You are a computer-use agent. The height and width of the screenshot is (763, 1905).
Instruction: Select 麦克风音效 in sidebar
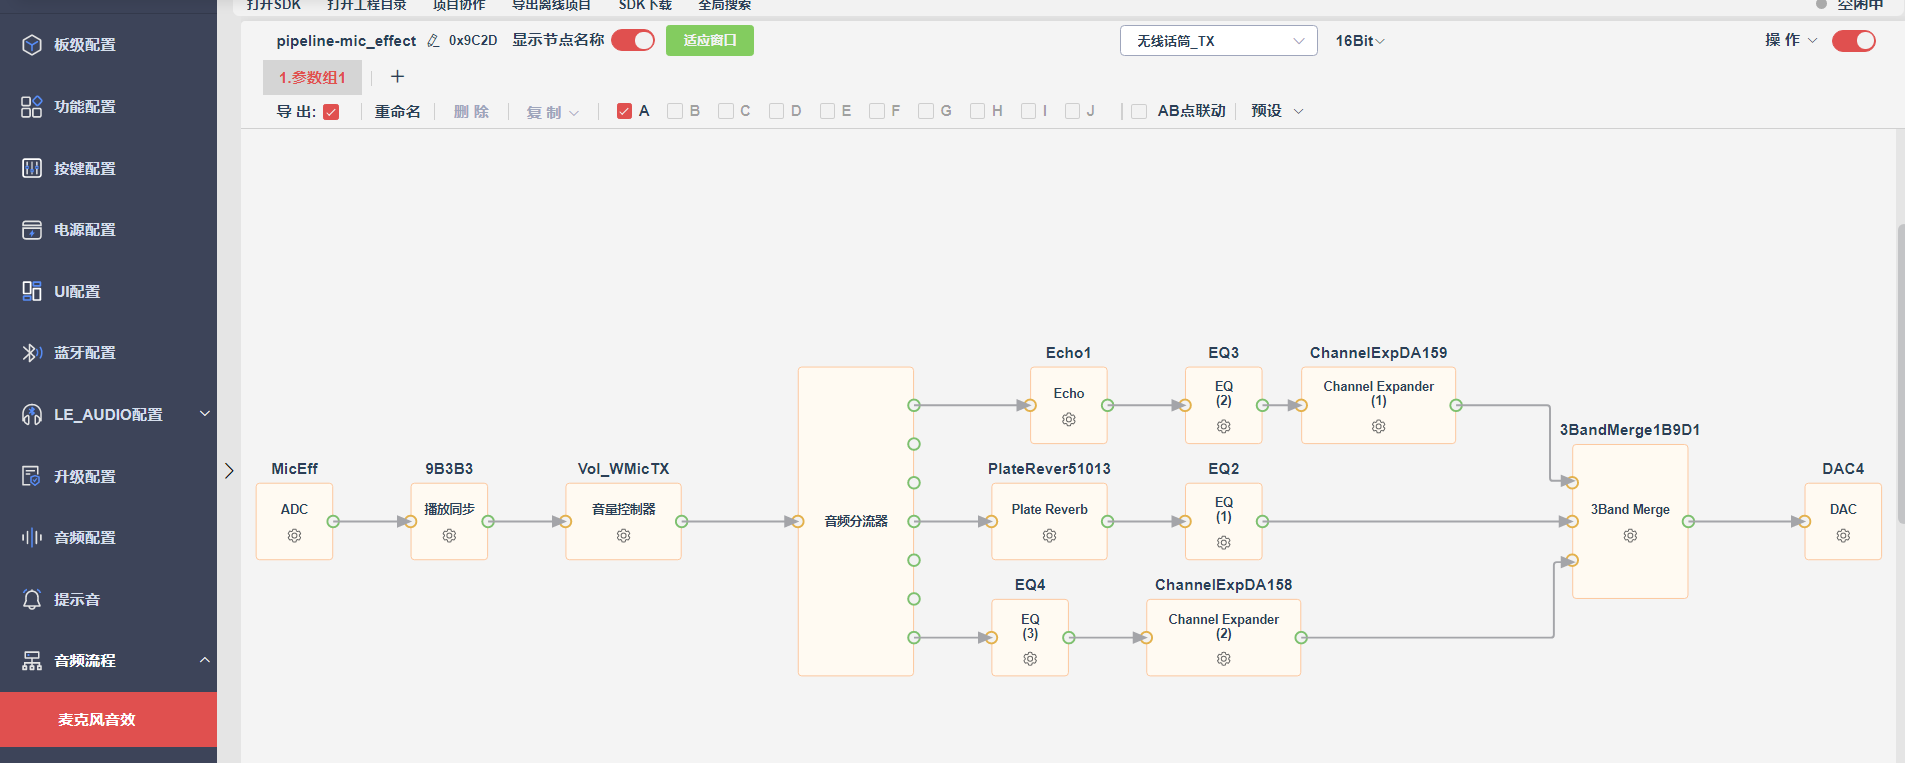point(108,720)
